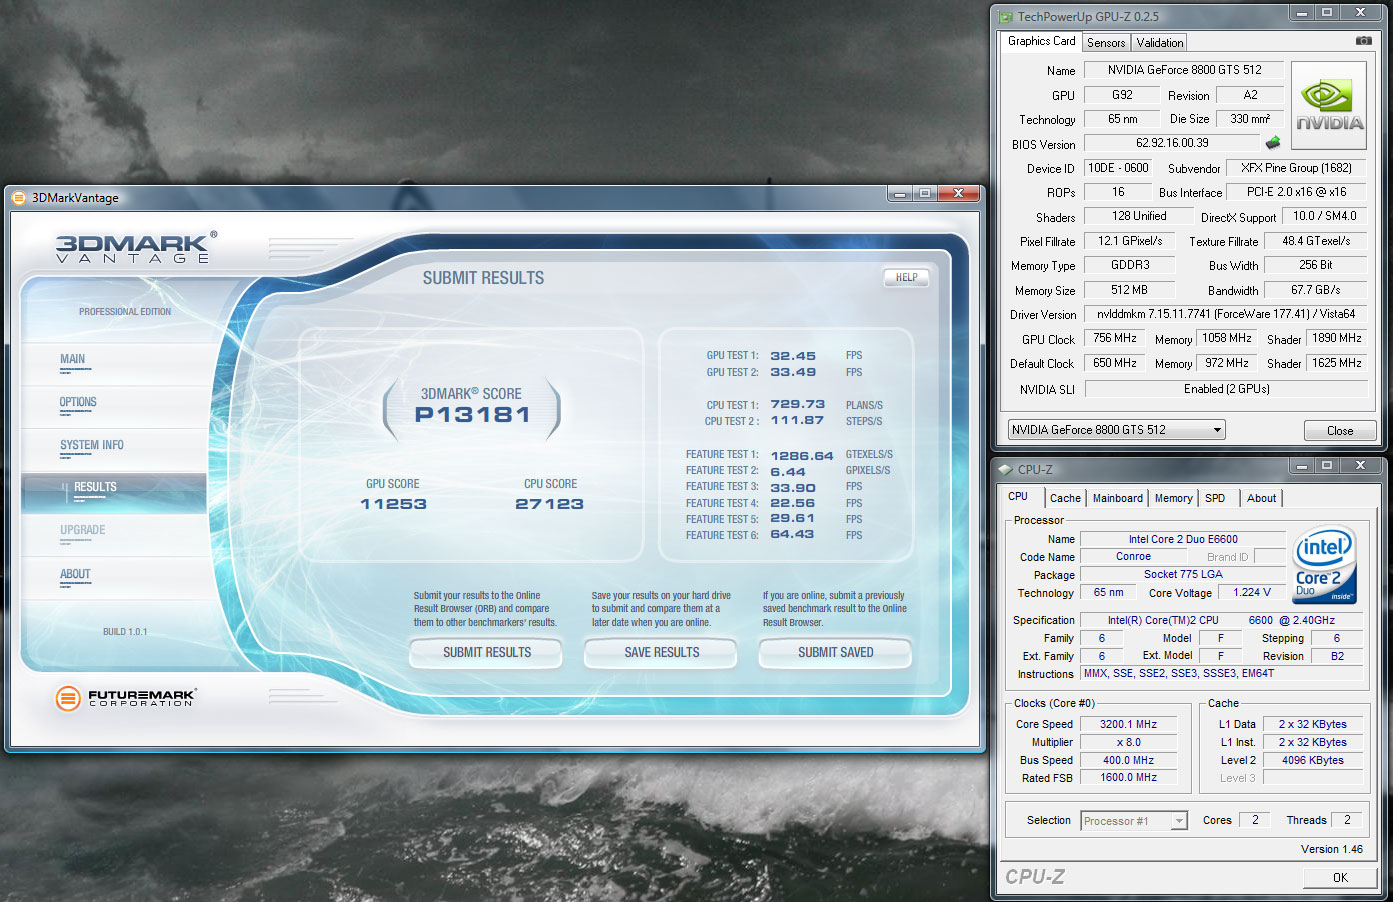Click the BIOS save chip icon in GPU-Z
The width and height of the screenshot is (1393, 902).
tap(1273, 143)
